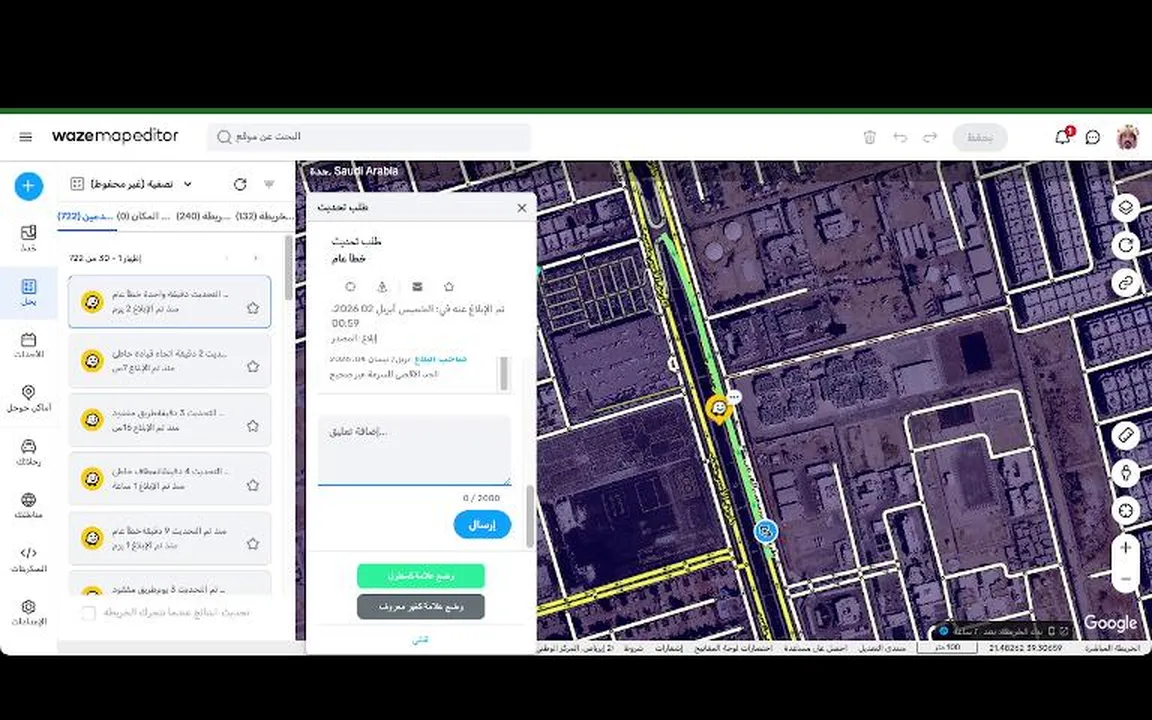Refresh the issues list

[240, 184]
